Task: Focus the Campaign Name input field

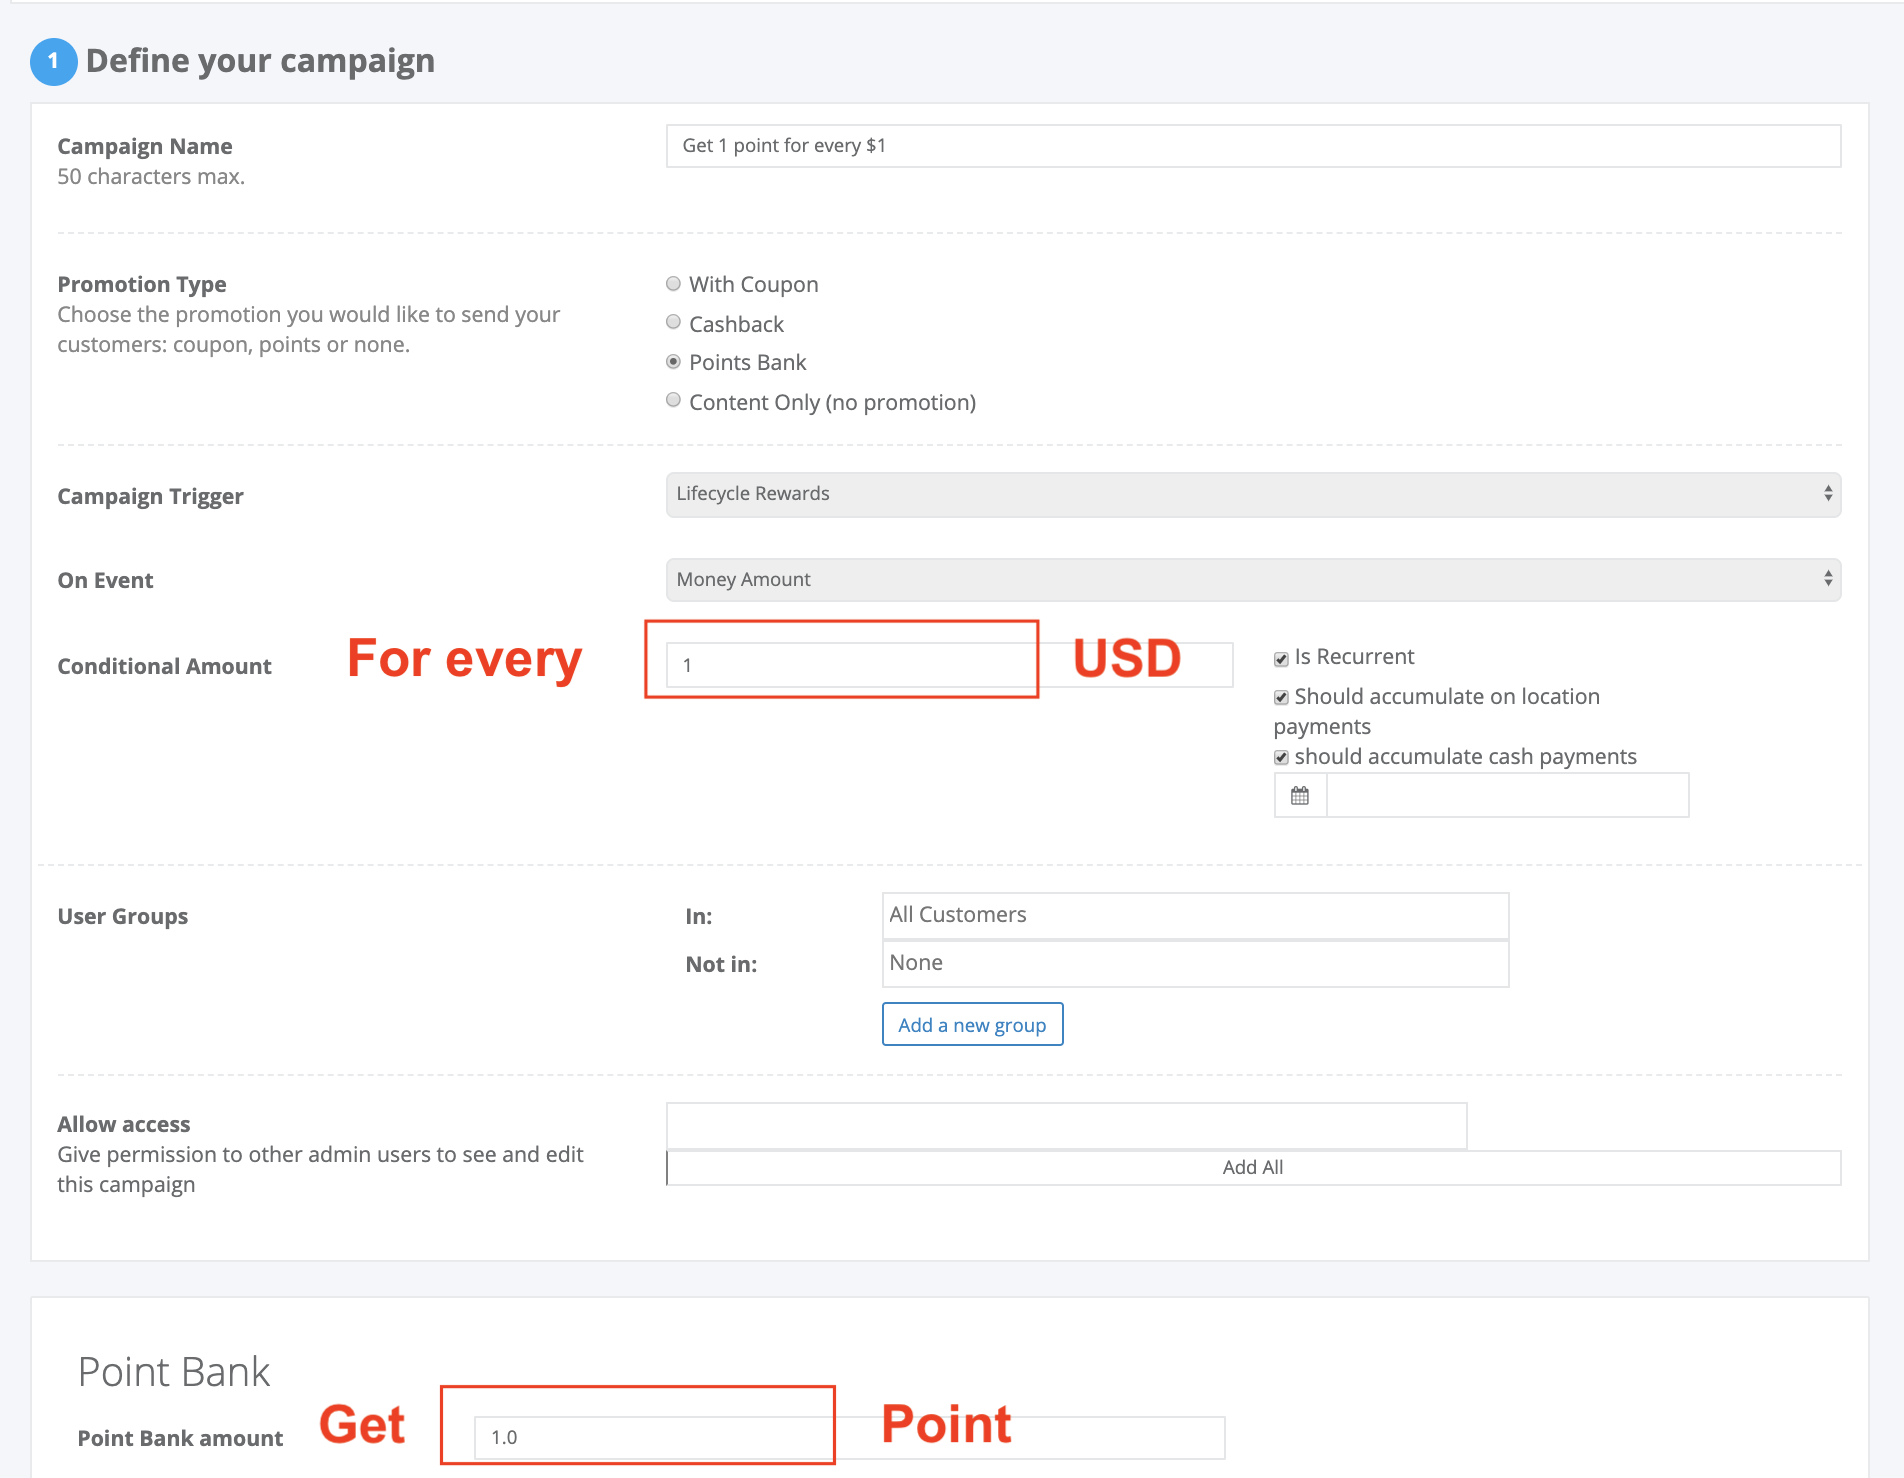Action: pos(1253,146)
